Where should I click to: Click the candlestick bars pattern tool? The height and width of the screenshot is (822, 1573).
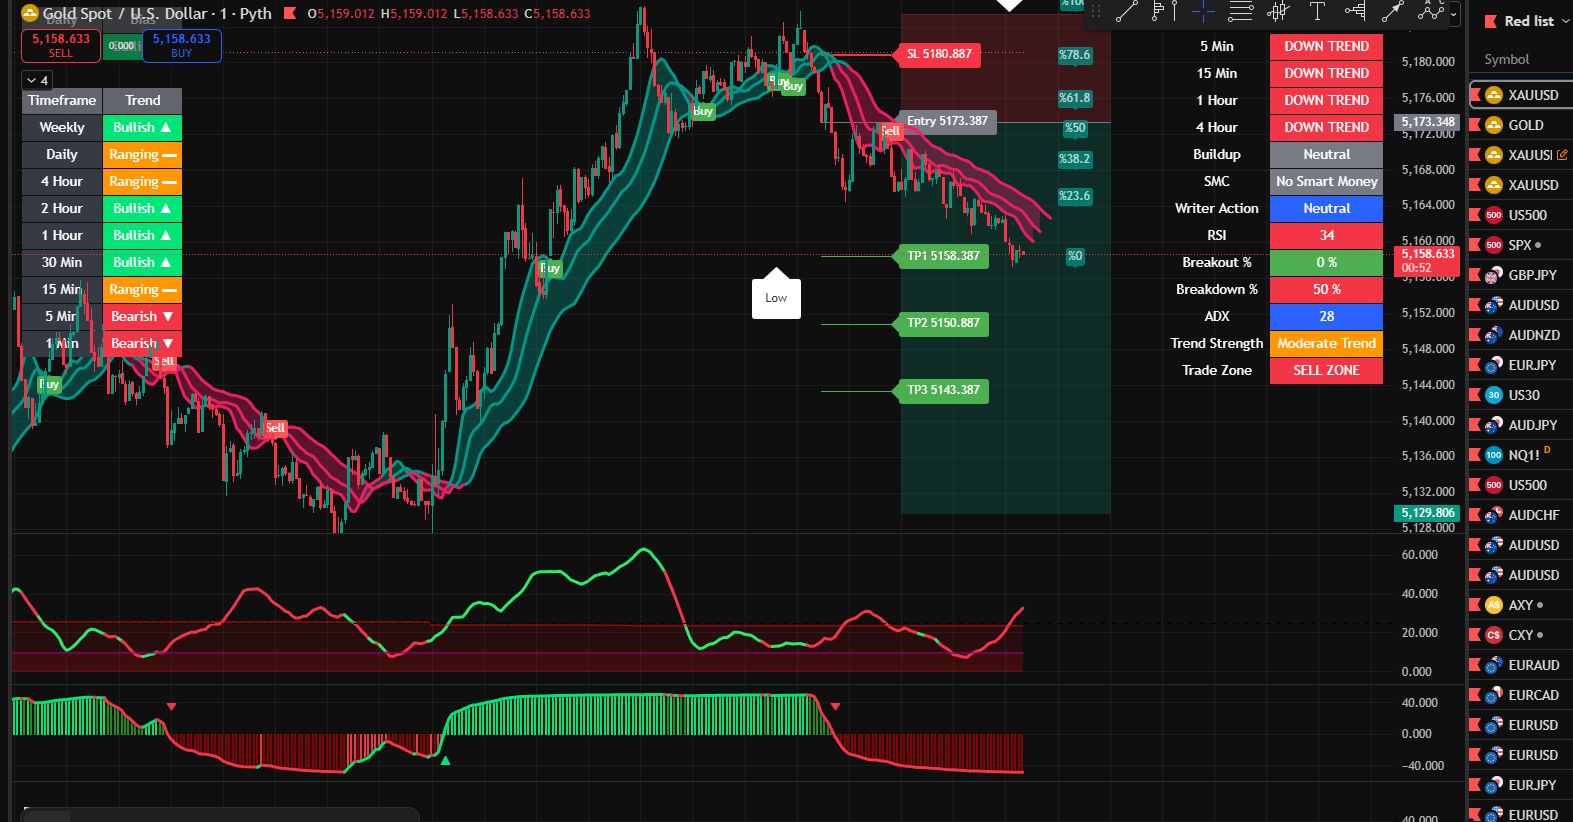[1278, 12]
